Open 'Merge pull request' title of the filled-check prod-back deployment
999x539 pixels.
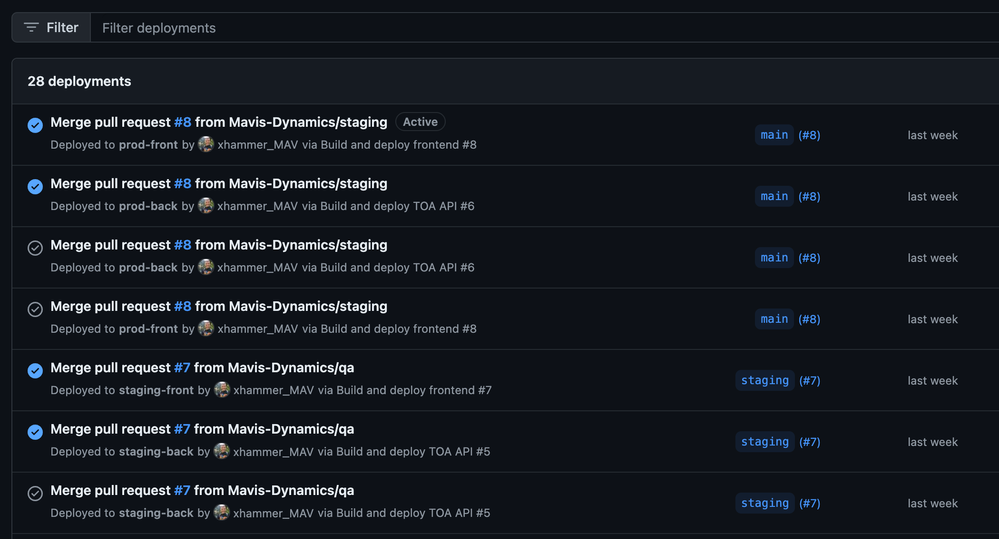[x=219, y=183]
